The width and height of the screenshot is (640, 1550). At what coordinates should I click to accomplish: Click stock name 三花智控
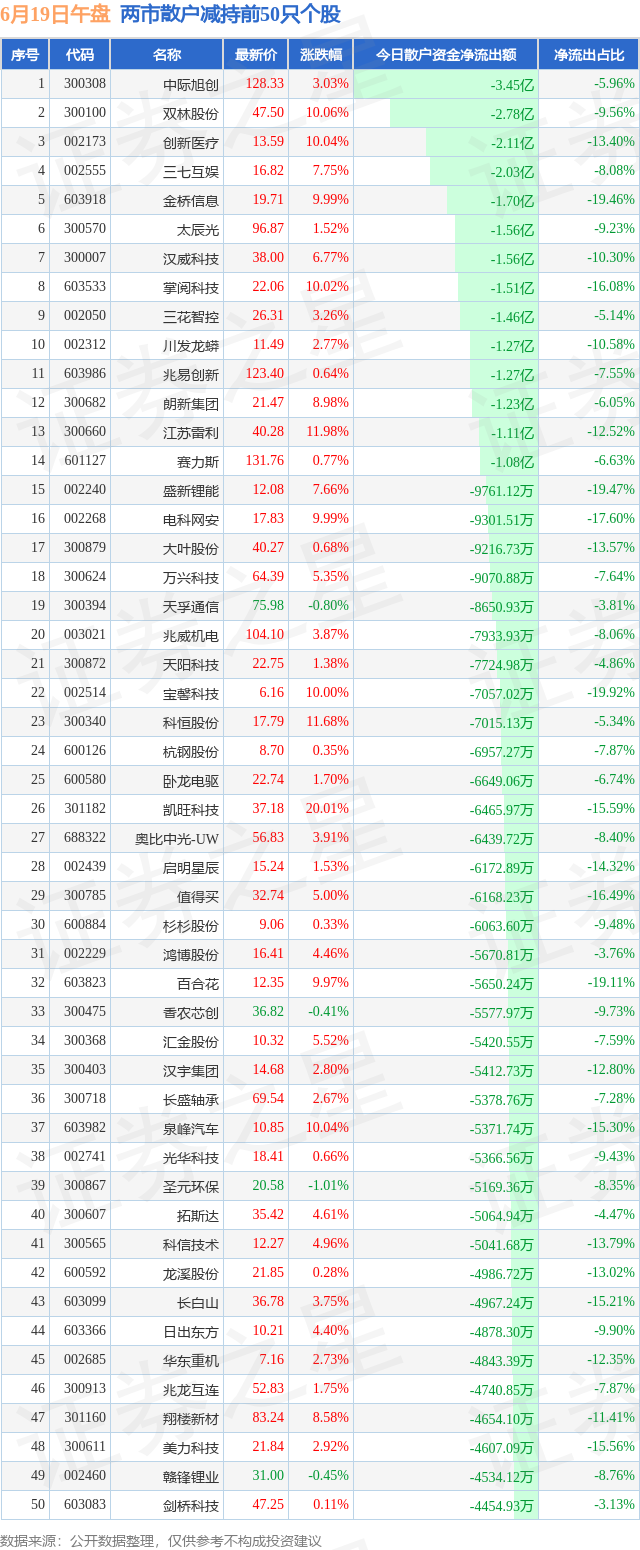(191, 316)
